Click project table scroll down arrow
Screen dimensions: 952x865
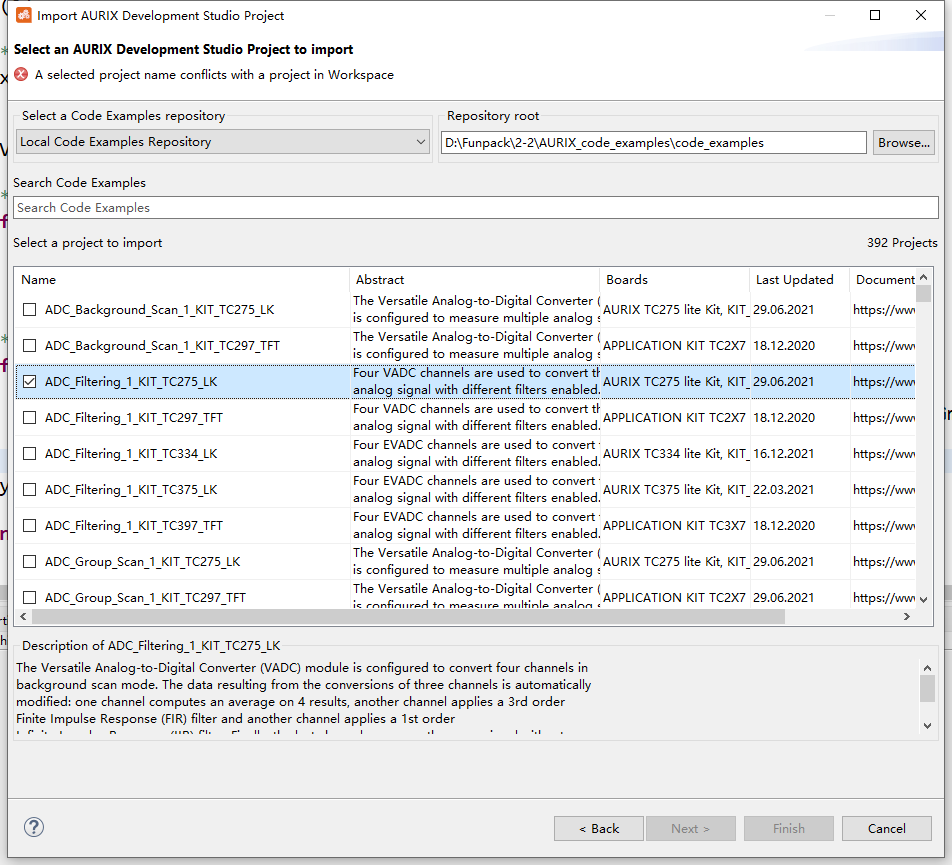click(923, 600)
